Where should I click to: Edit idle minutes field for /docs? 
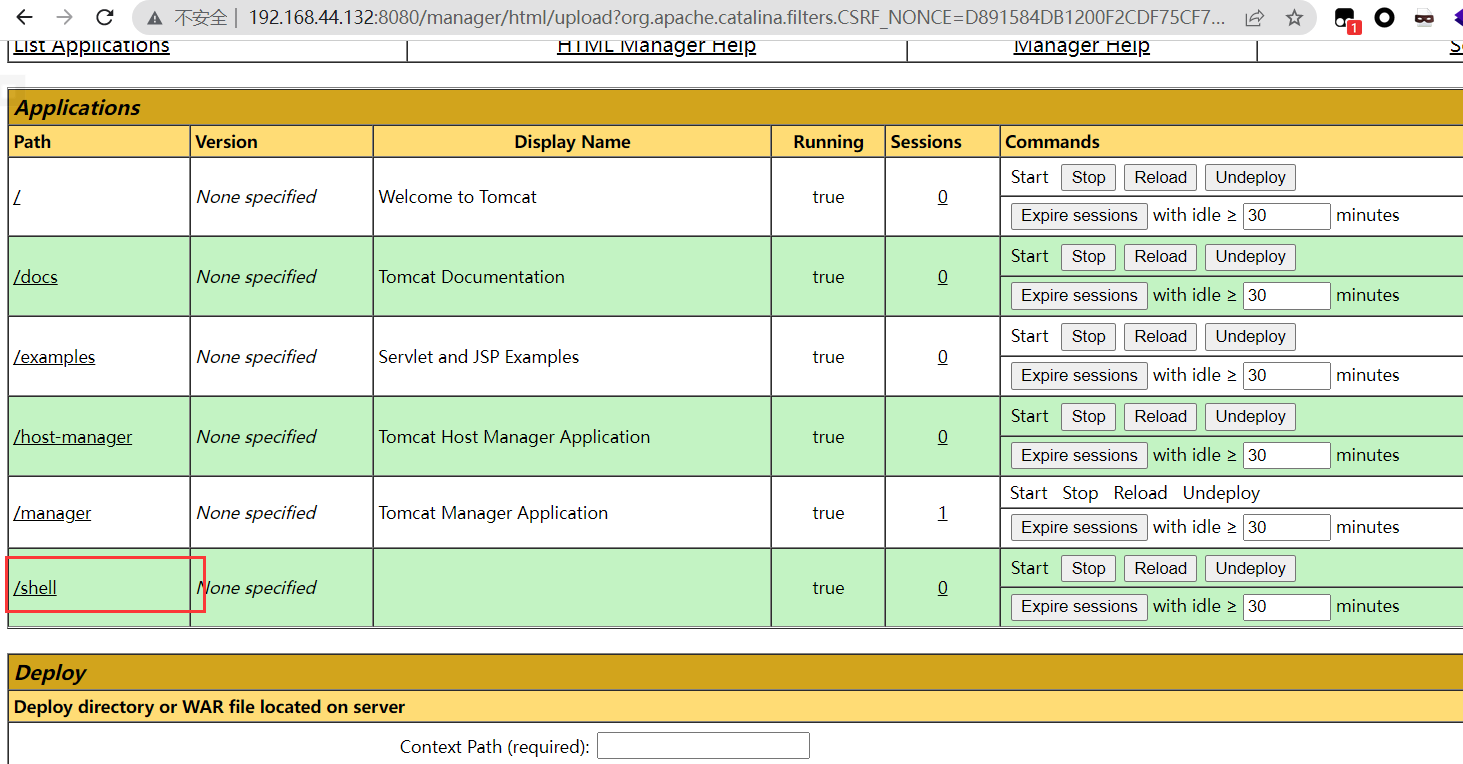pos(1286,295)
